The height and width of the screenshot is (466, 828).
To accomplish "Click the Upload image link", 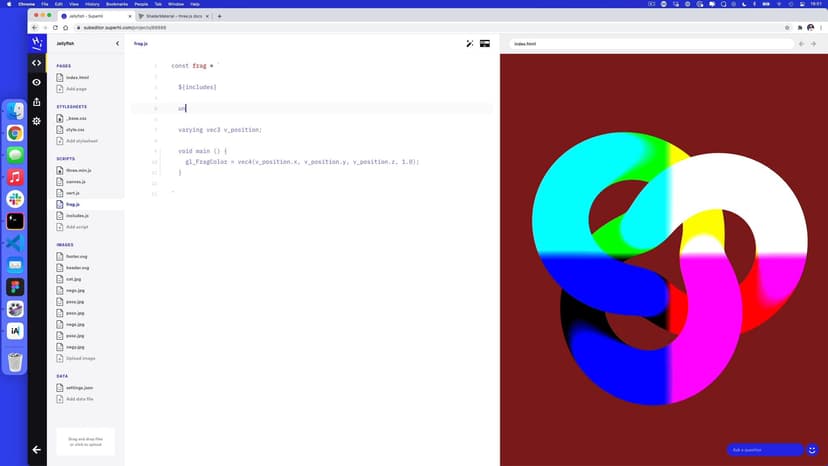I will tap(80, 358).
